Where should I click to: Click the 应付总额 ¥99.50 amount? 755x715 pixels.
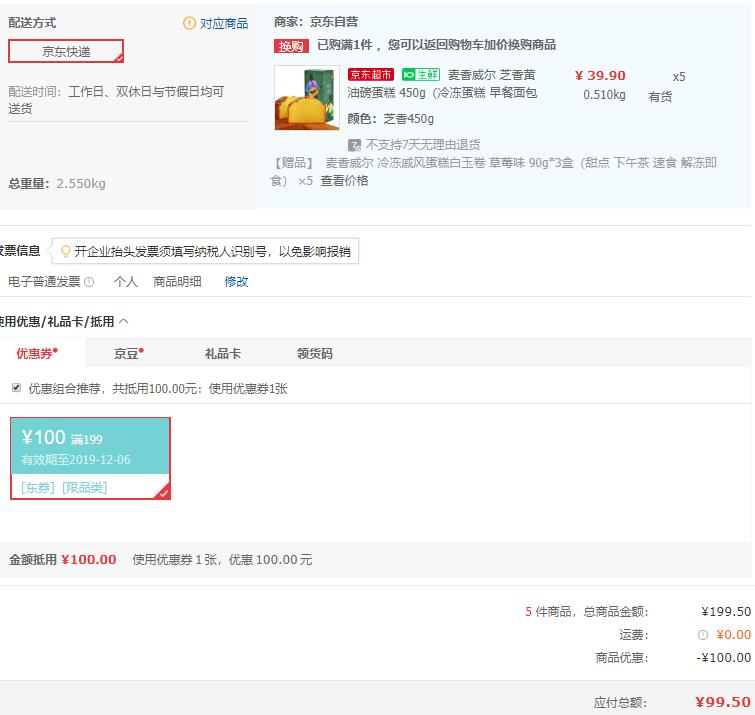click(x=723, y=702)
